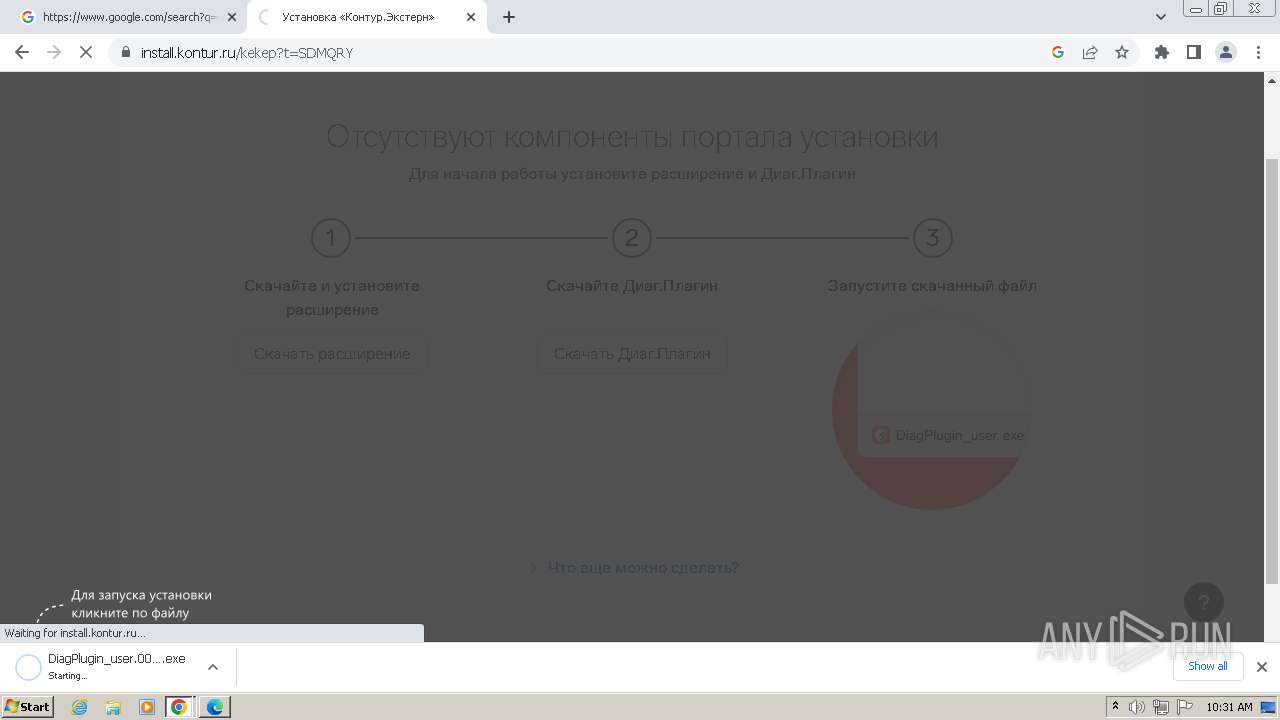Share this page via the share icon
1280x720 pixels.
(1090, 52)
